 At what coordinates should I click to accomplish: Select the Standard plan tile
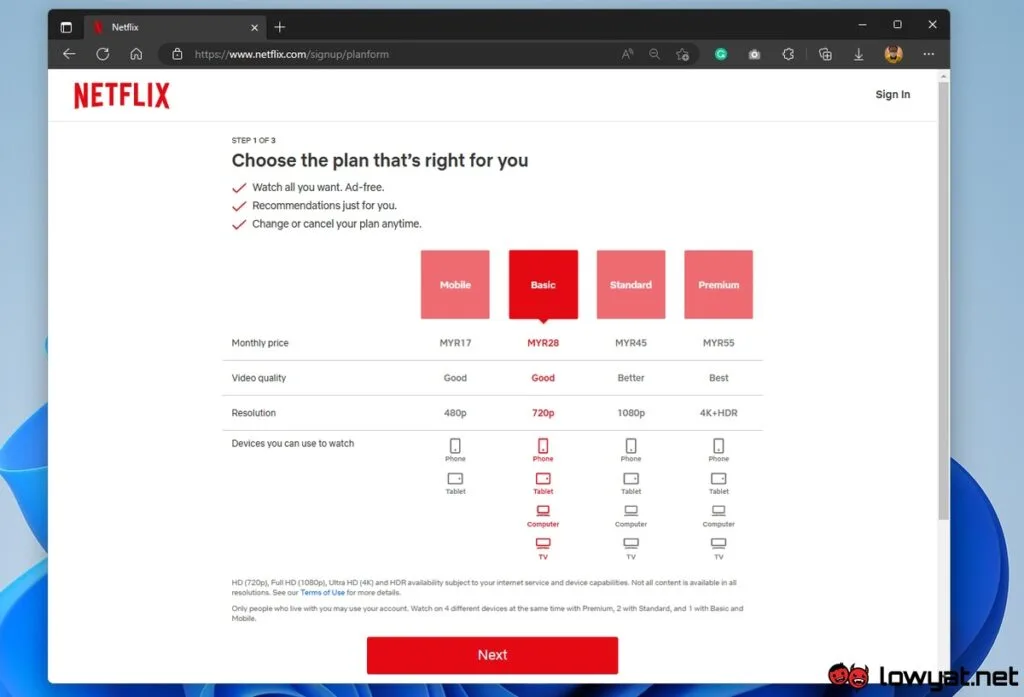click(631, 284)
